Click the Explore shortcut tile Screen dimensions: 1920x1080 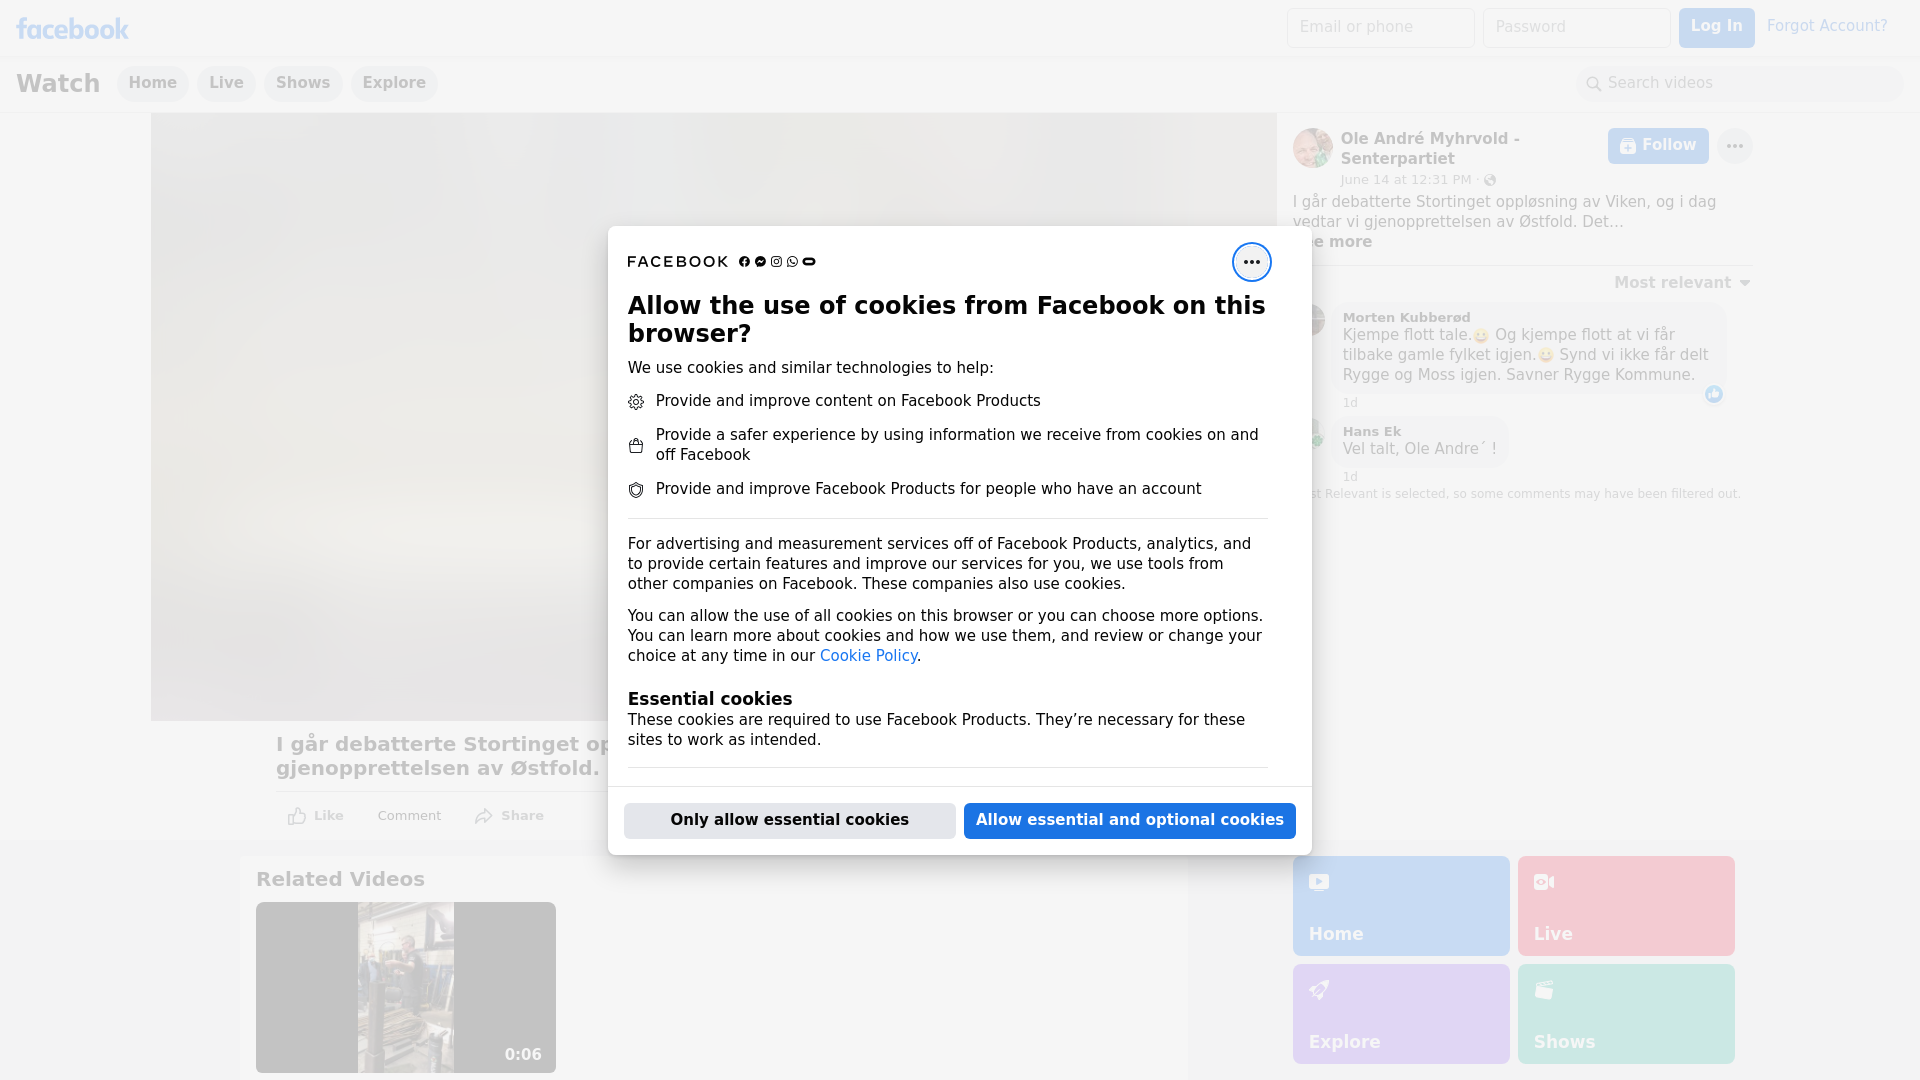click(1401, 1014)
